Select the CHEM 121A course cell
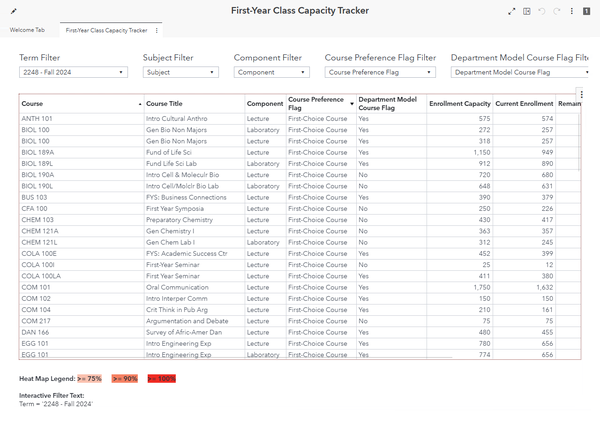The width and height of the screenshot is (600, 424). pos(82,231)
